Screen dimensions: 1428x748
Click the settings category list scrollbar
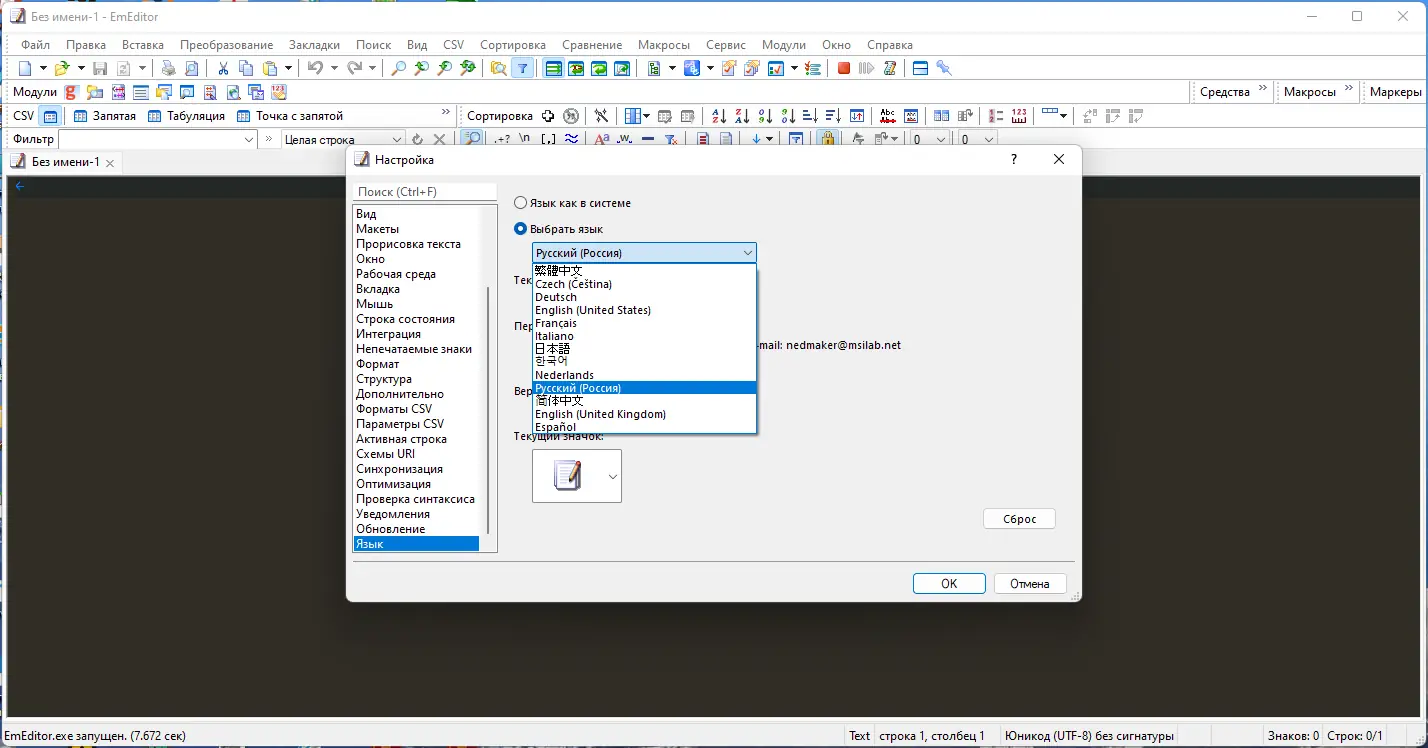[488, 410]
